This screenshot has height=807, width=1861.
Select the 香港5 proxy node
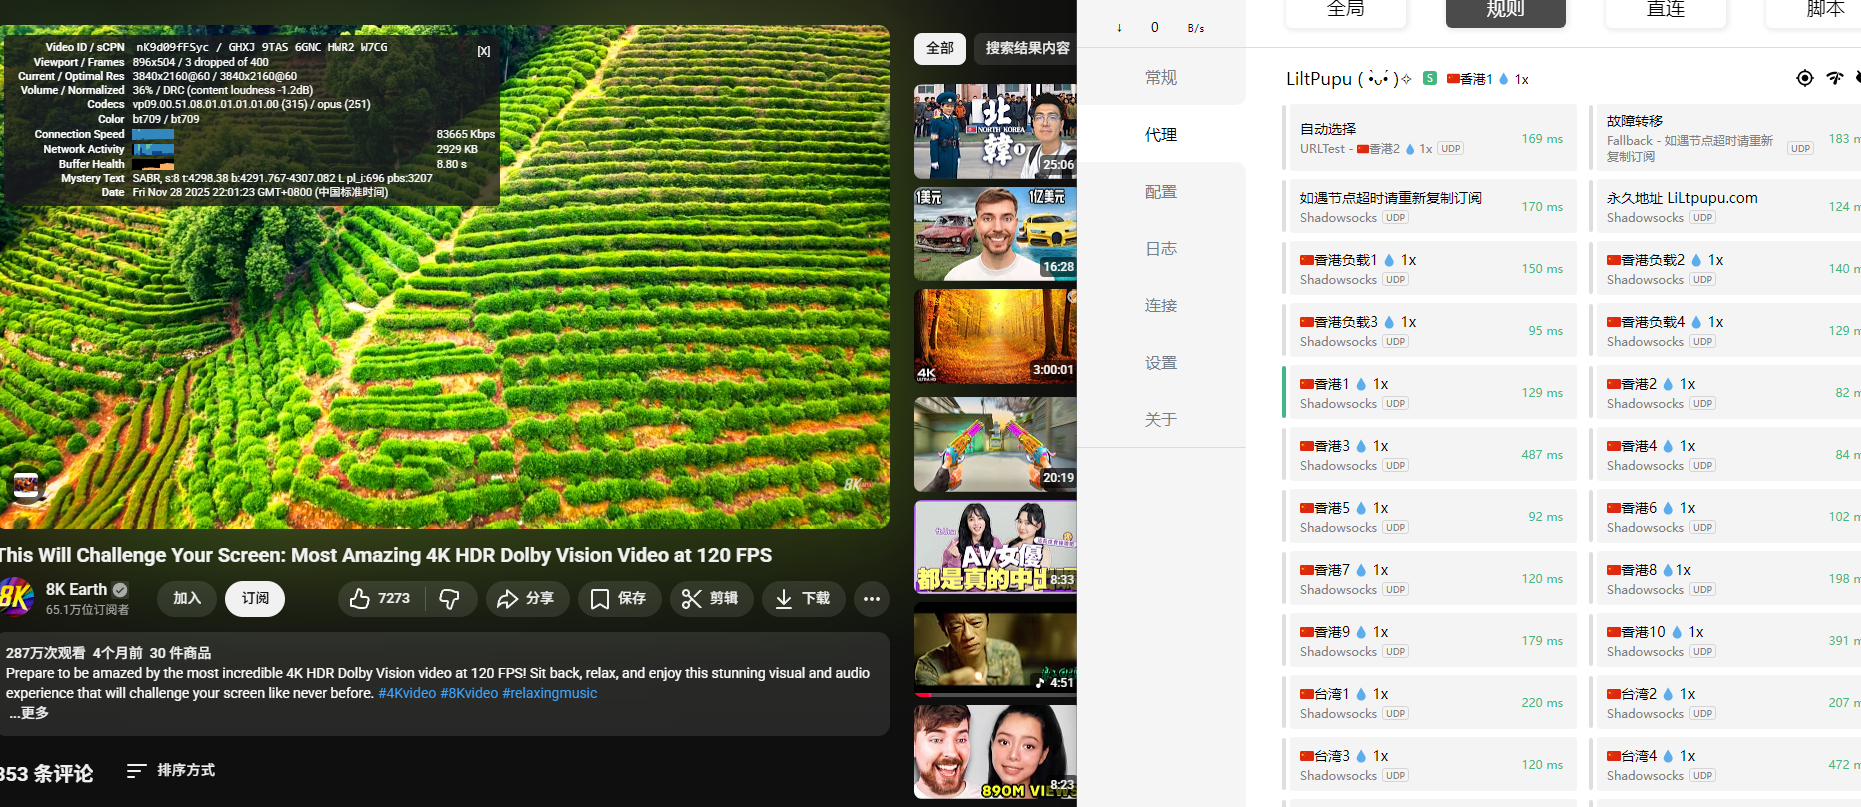click(1430, 517)
